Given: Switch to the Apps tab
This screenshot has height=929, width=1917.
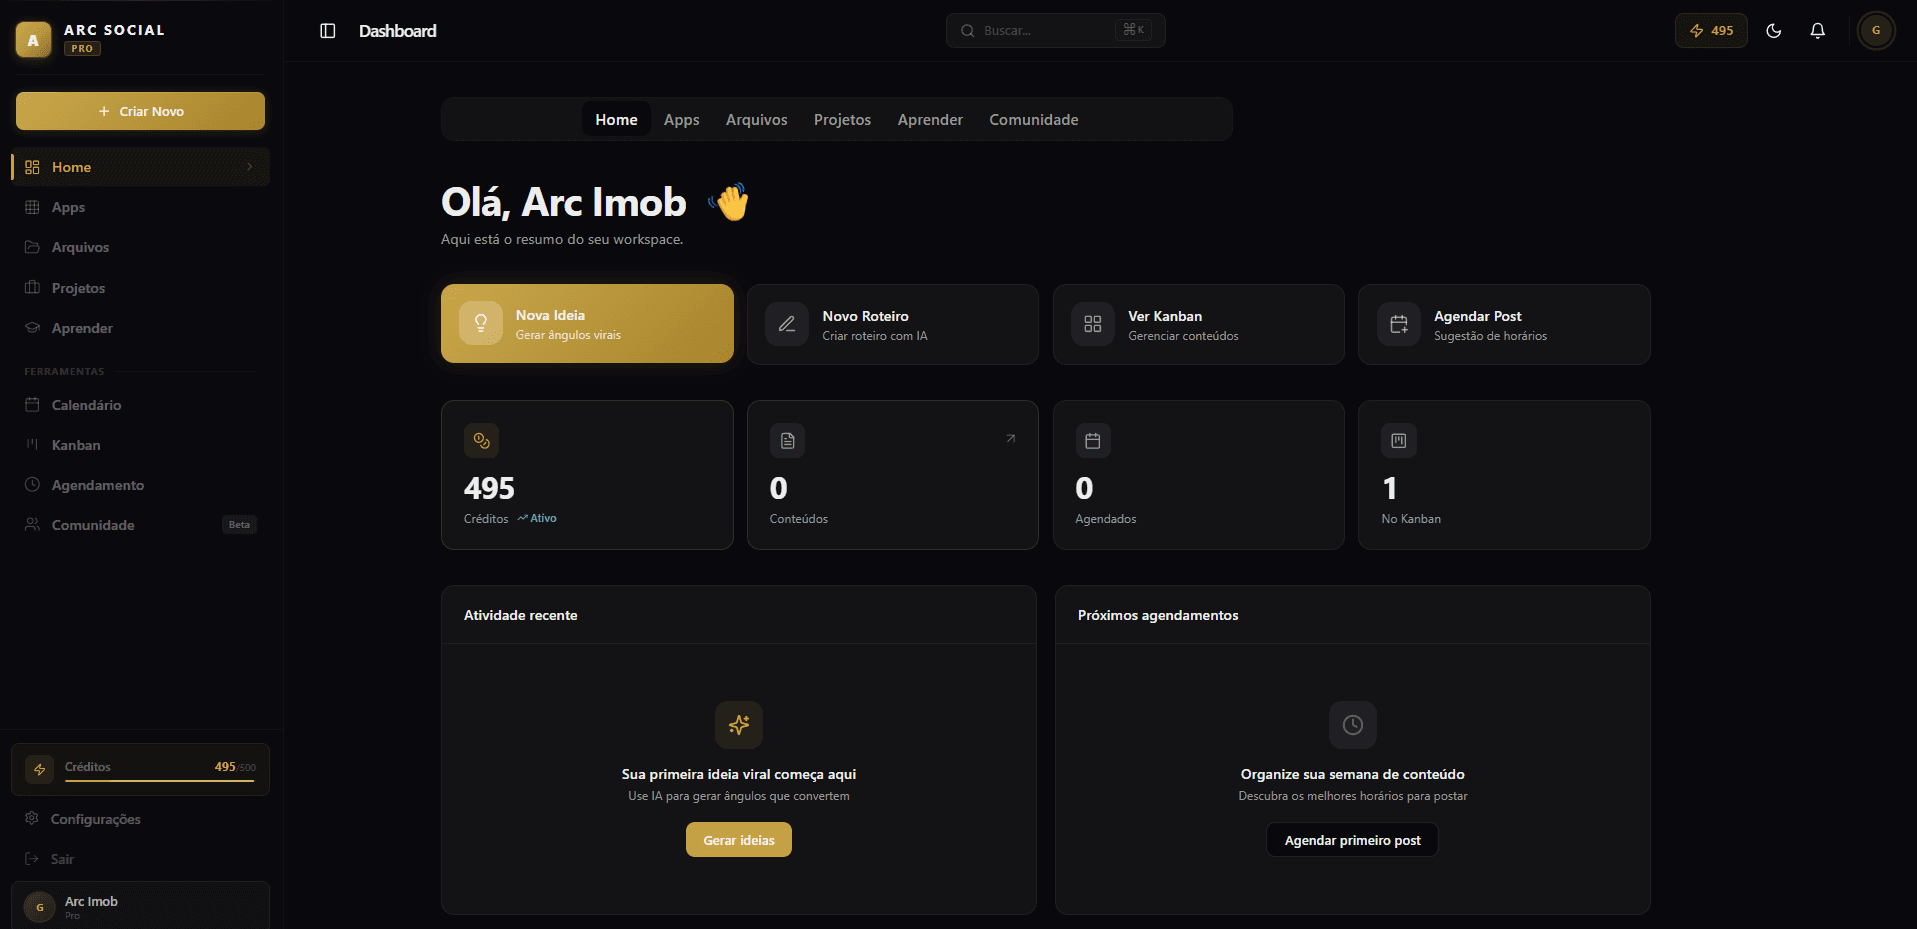Looking at the screenshot, I should click(x=681, y=119).
